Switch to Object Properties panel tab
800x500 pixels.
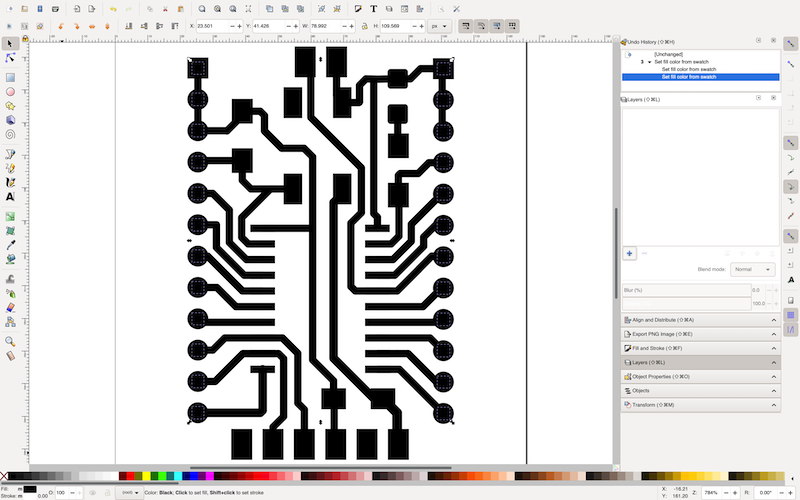click(x=701, y=377)
